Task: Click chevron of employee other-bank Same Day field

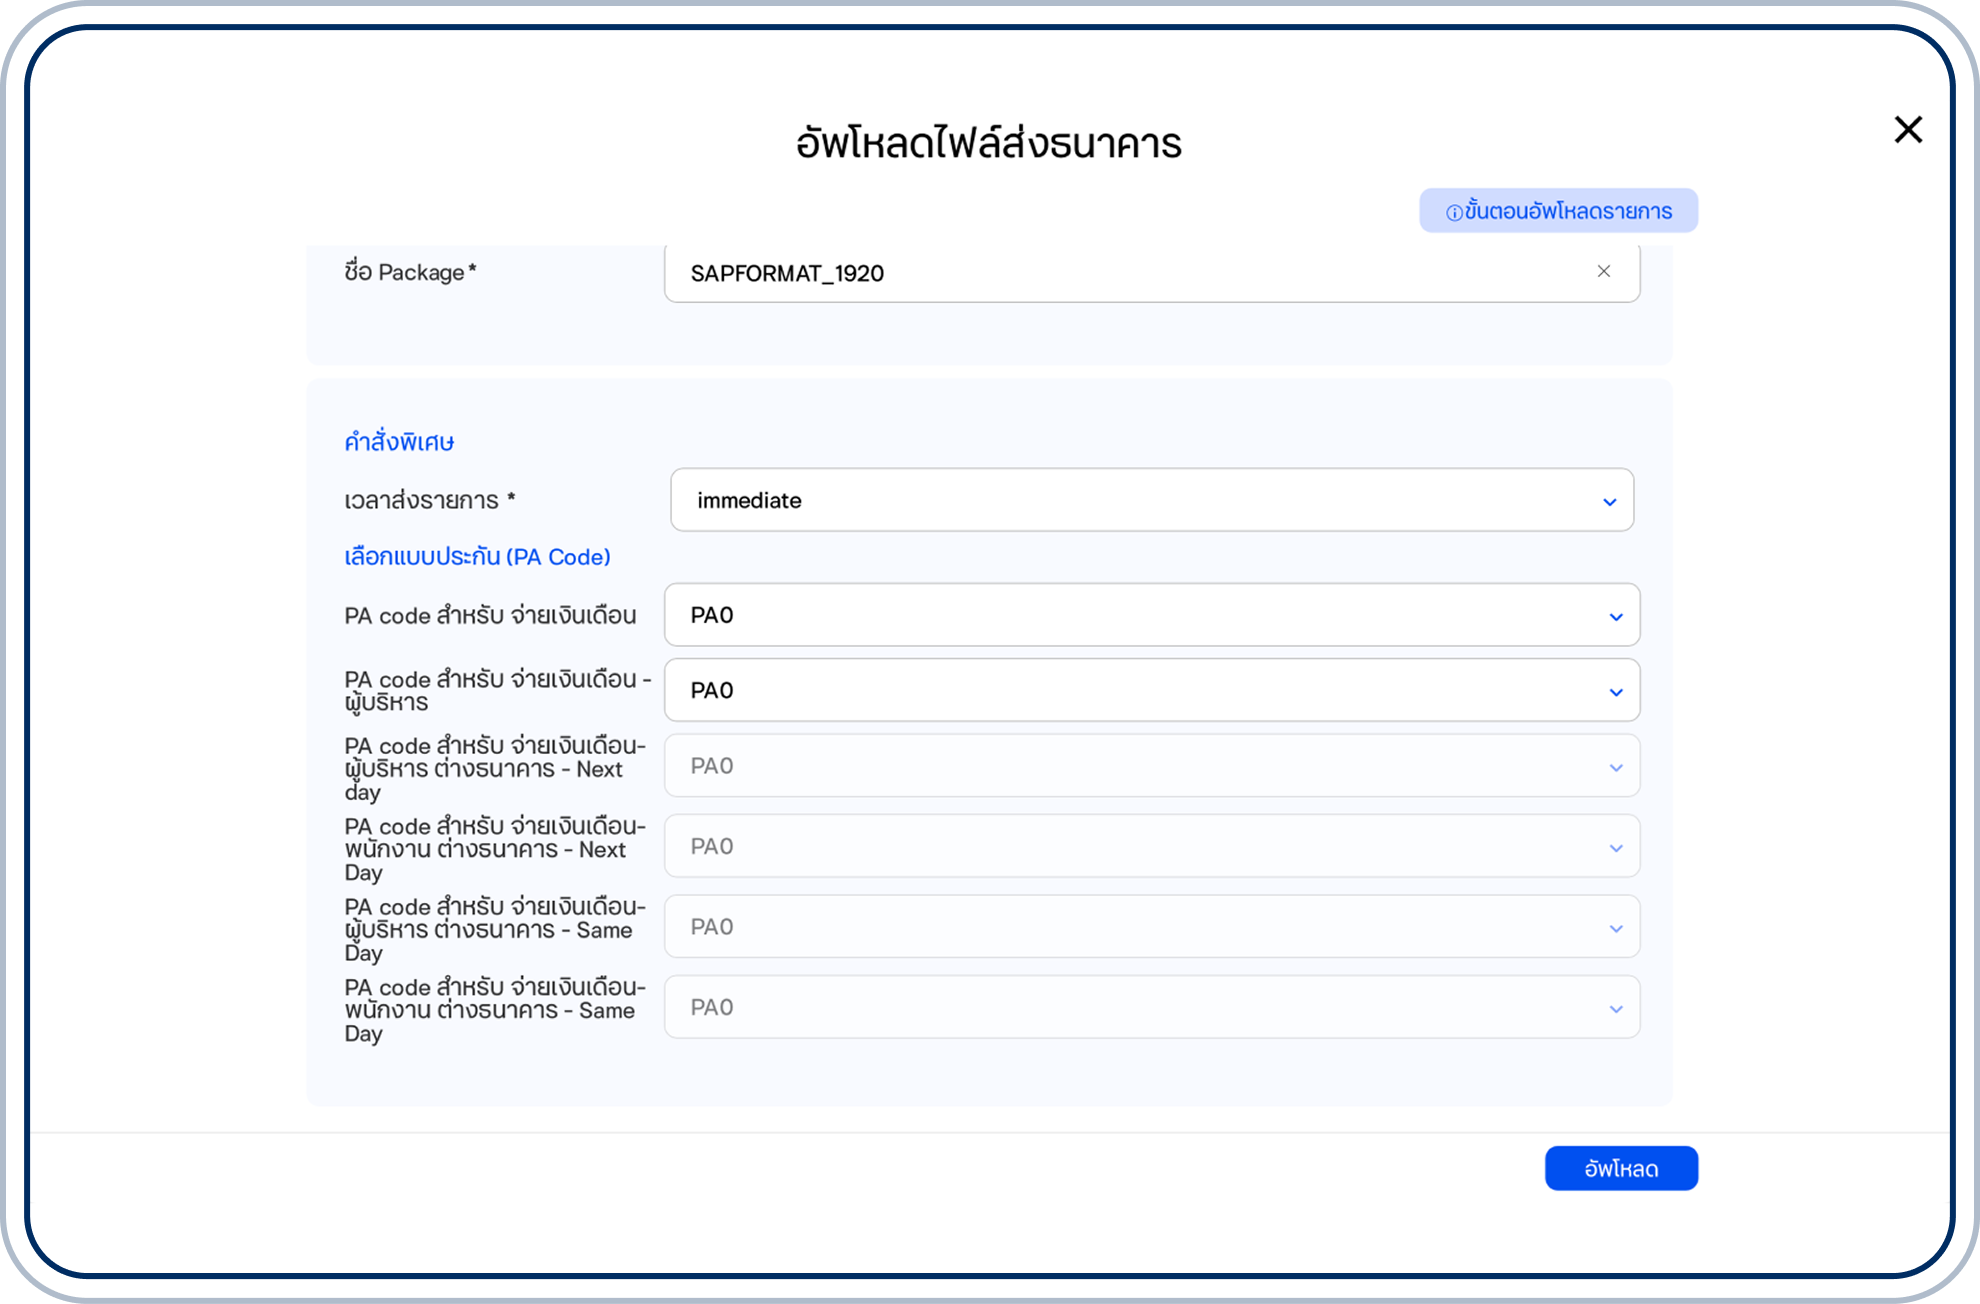Action: pos(1616,1009)
